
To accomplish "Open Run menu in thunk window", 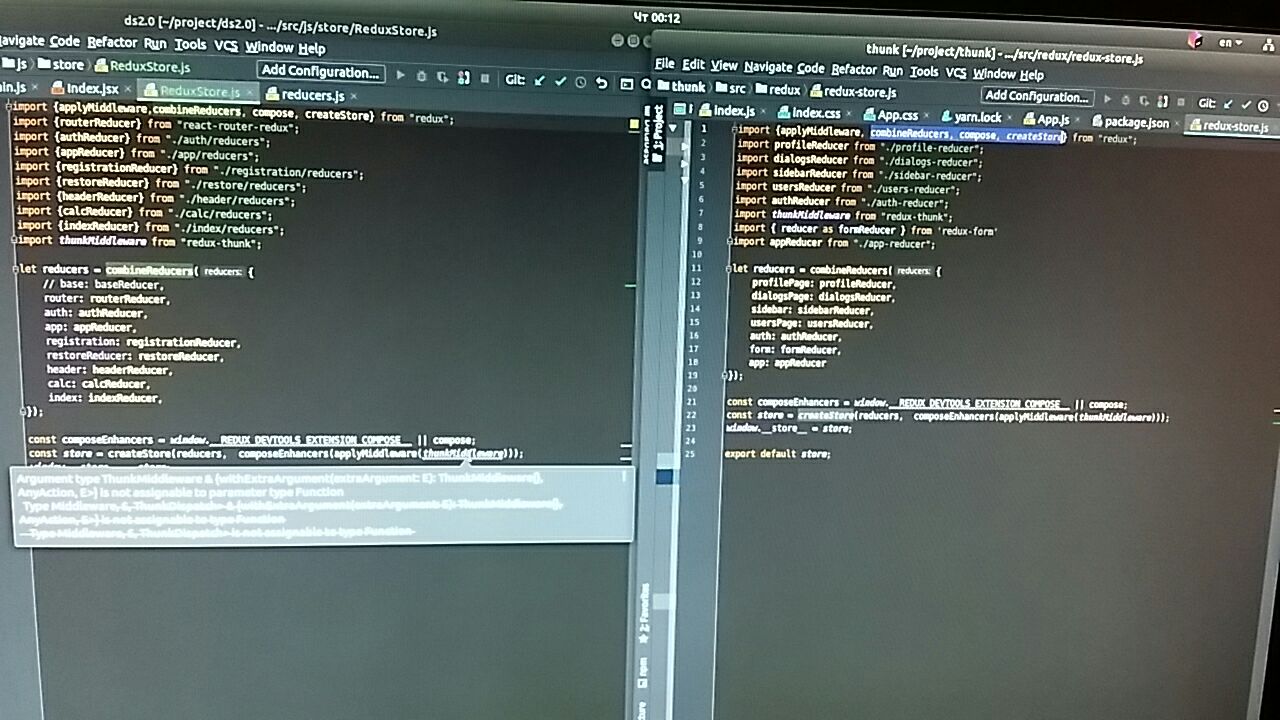I will 892,71.
